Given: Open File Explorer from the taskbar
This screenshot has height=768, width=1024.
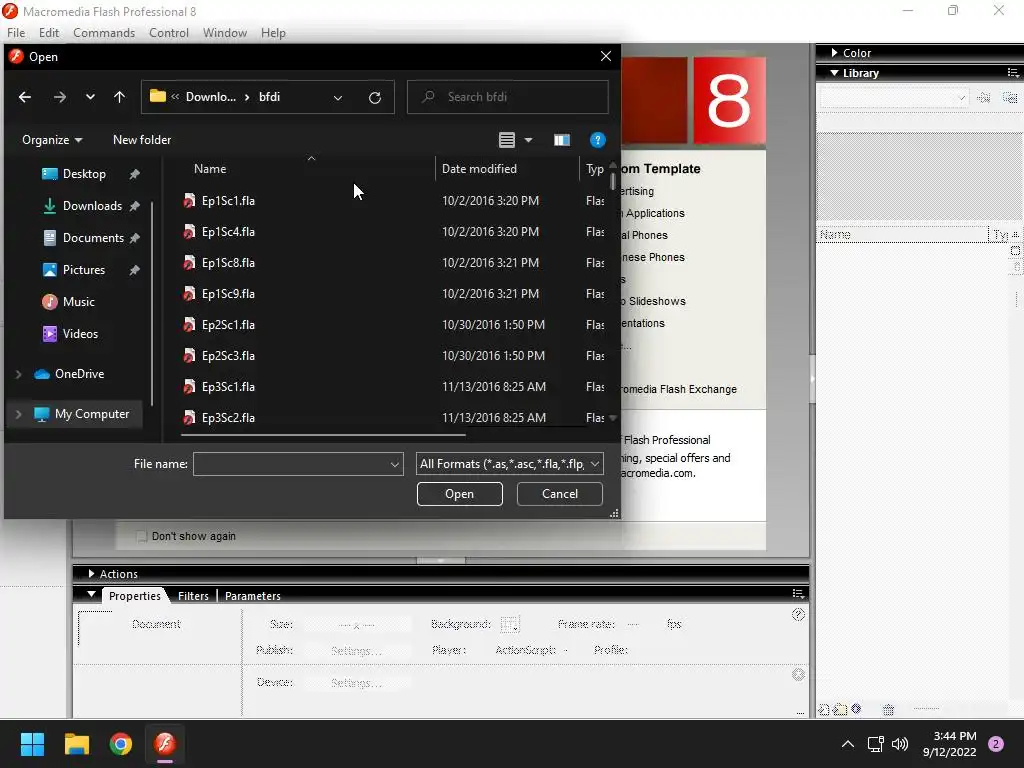Looking at the screenshot, I should coord(76,744).
